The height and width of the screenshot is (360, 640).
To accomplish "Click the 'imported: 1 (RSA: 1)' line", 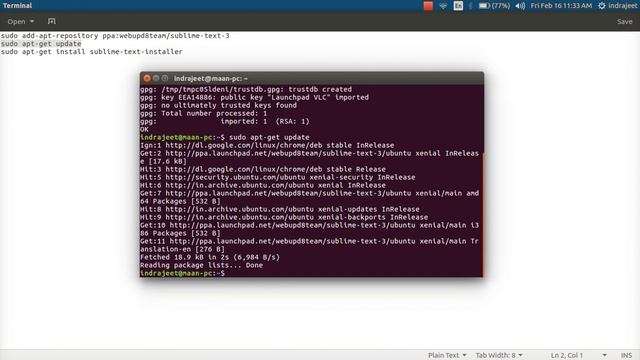I will pyautogui.click(x=224, y=121).
